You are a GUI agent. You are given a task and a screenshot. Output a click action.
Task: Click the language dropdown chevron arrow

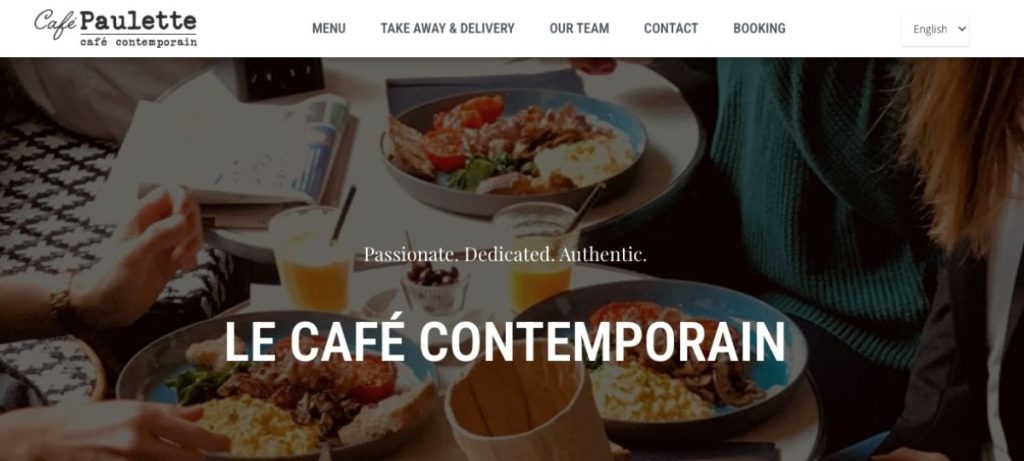(x=961, y=29)
